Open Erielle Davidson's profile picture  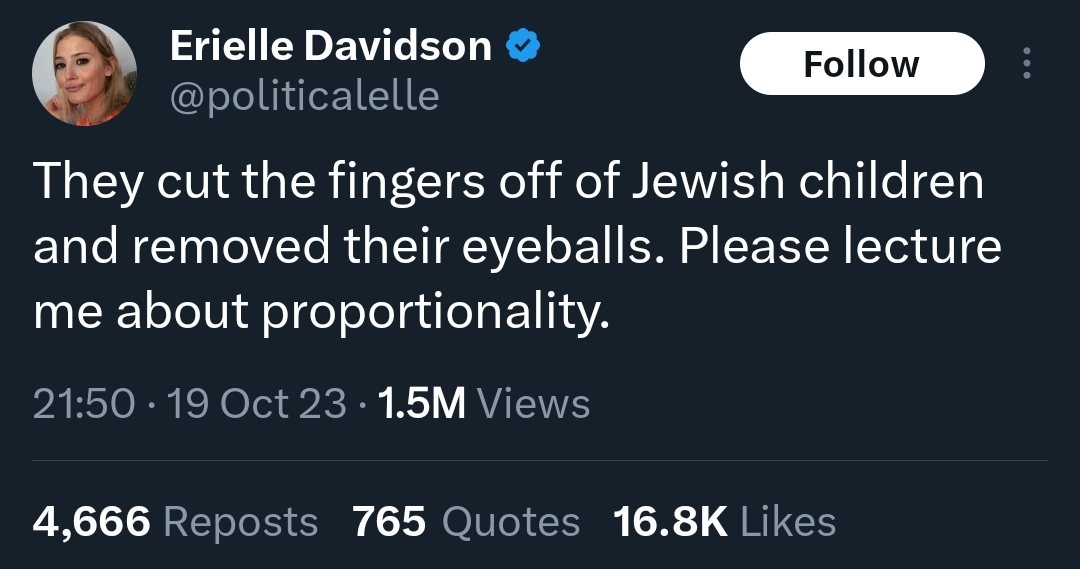click(84, 73)
